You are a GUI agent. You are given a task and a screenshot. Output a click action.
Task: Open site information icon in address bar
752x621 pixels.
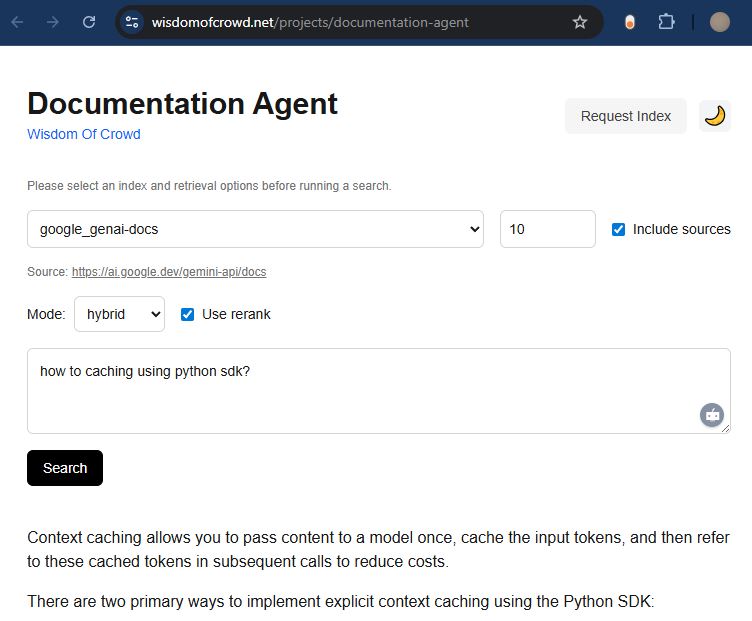(x=134, y=22)
